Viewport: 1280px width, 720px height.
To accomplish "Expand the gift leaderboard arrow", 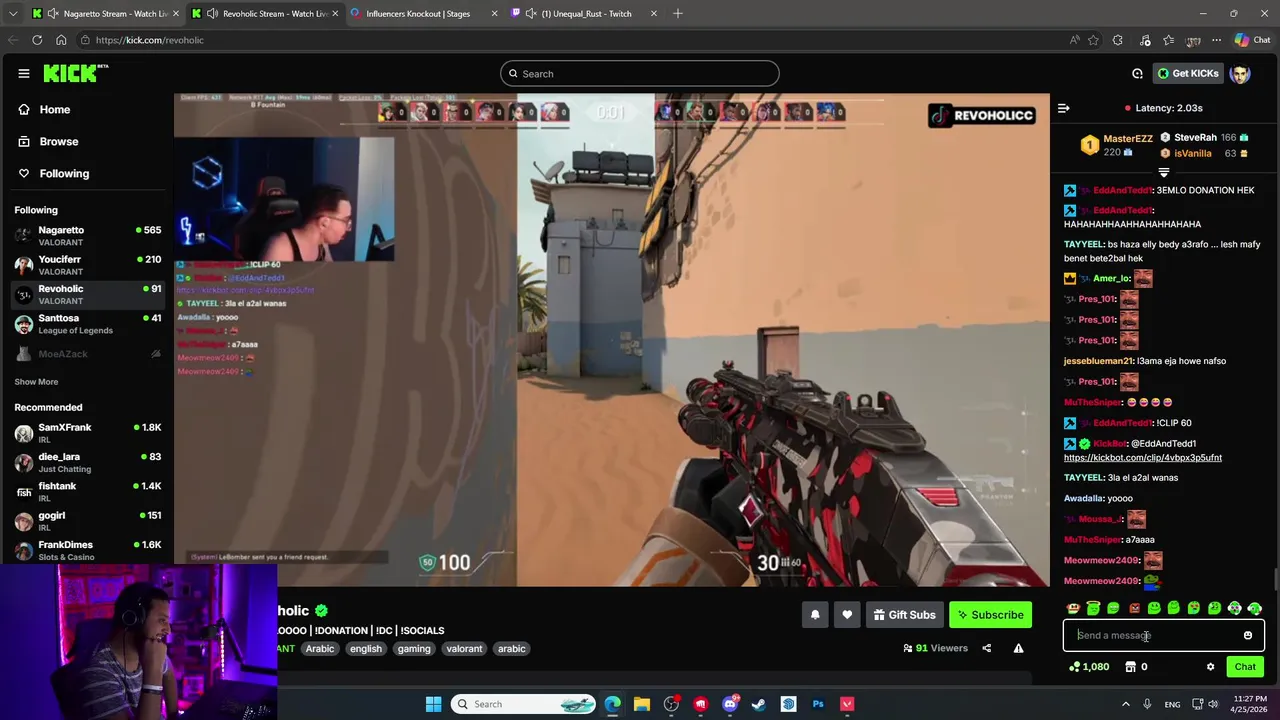I will click(1163, 173).
